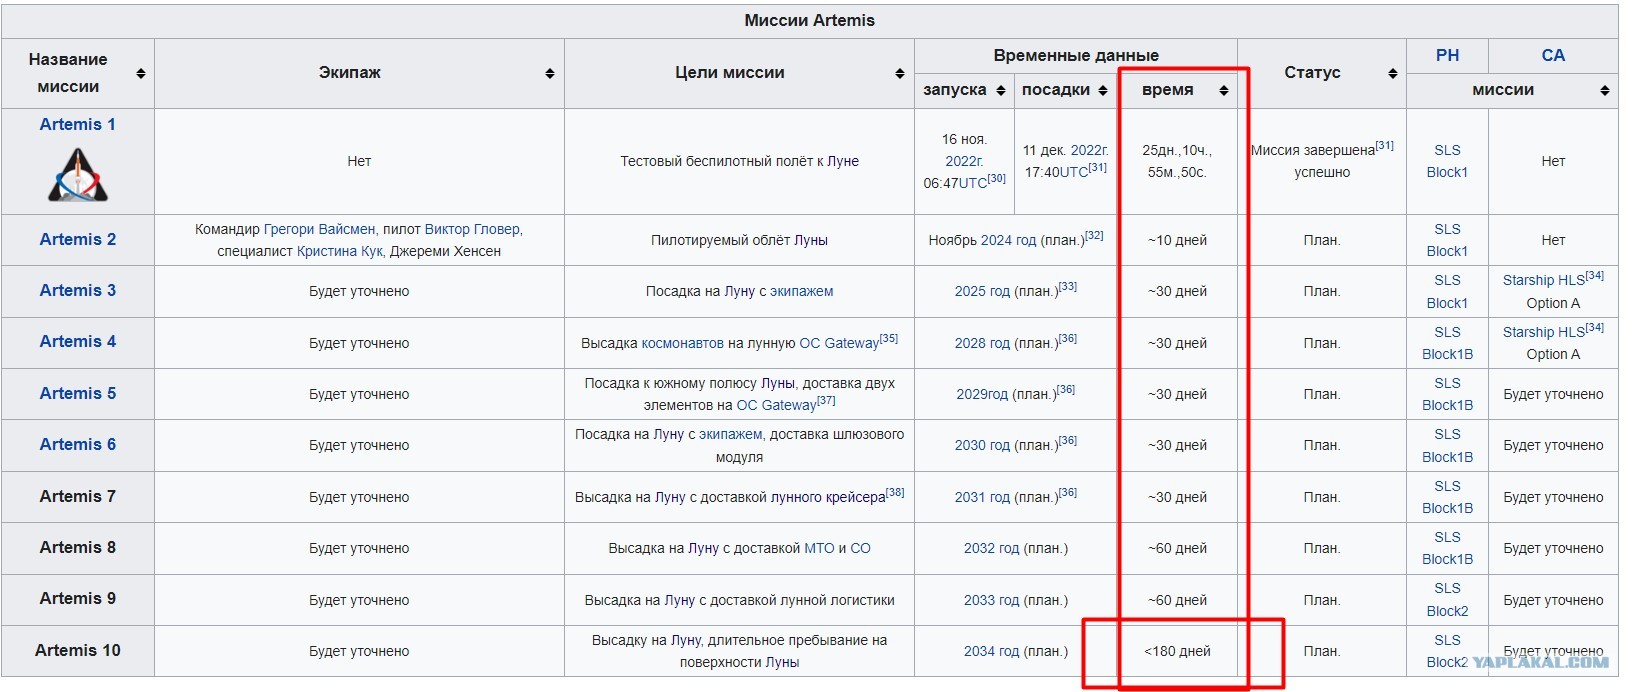Select '<180 дней' duration in Artemis 10 row
Image resolution: width=1635 pixels, height=692 pixels.
click(x=1177, y=651)
